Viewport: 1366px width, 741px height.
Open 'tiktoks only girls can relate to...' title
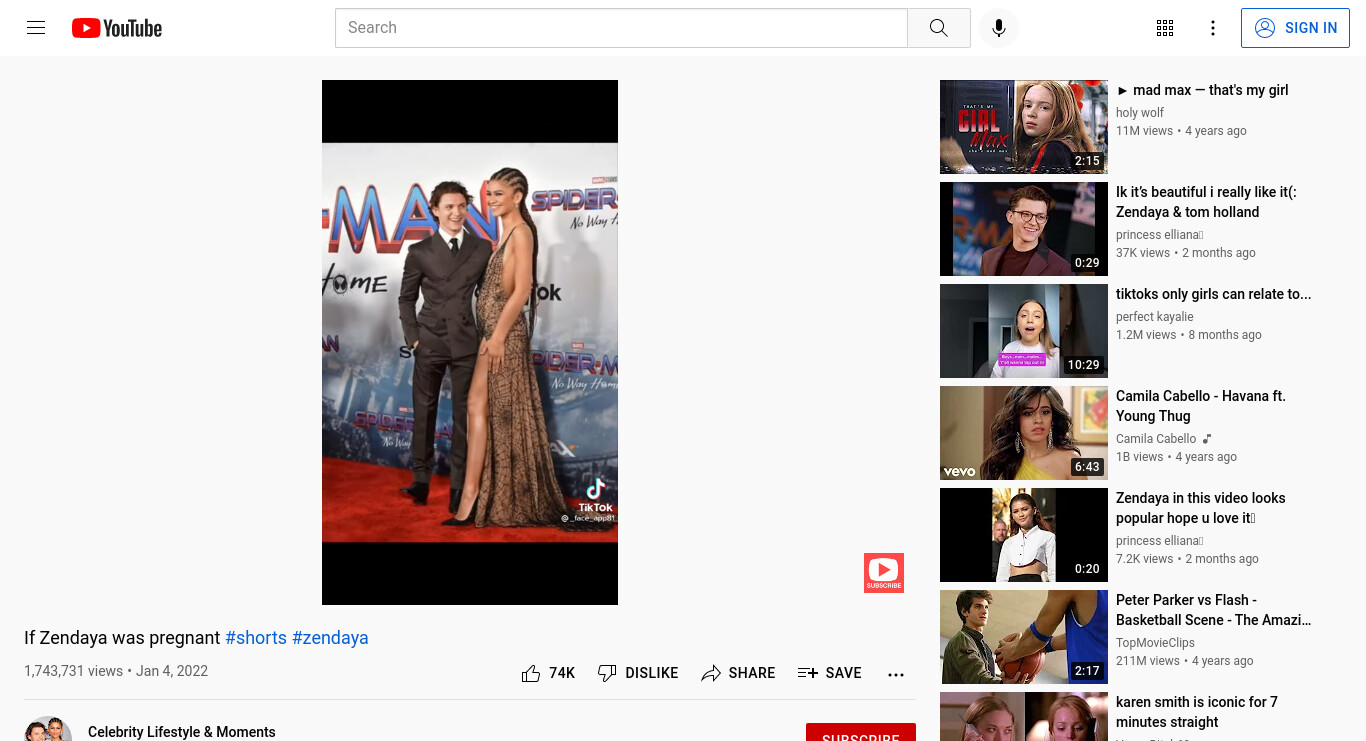coord(1213,294)
